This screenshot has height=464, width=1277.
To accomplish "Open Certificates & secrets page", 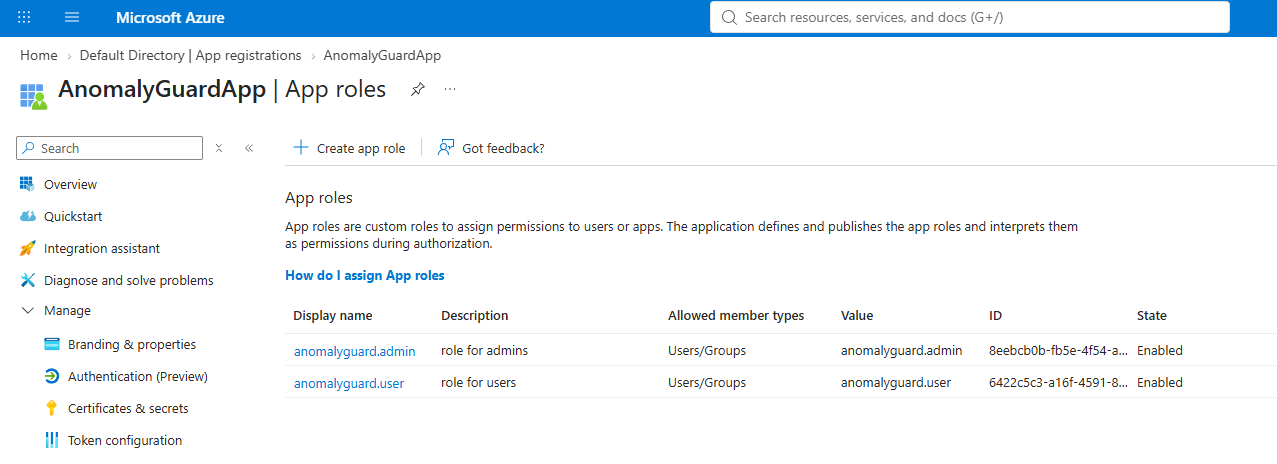I will coord(128,408).
